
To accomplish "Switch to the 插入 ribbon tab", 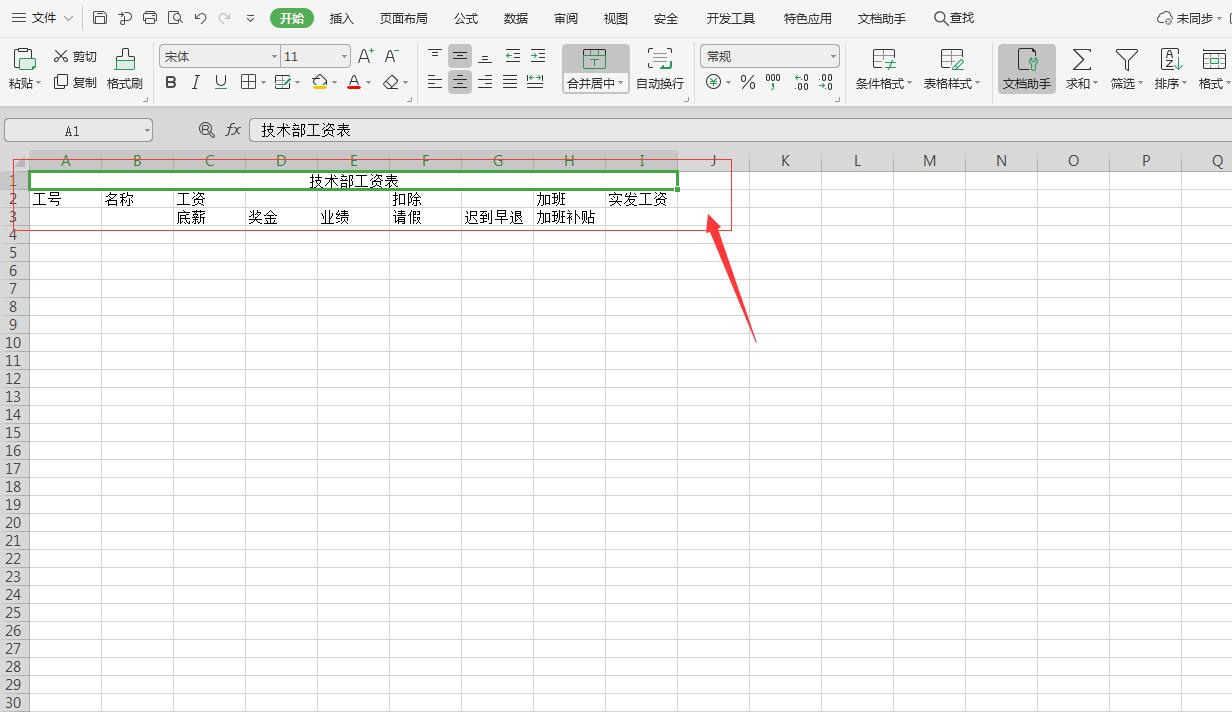I will [x=341, y=17].
